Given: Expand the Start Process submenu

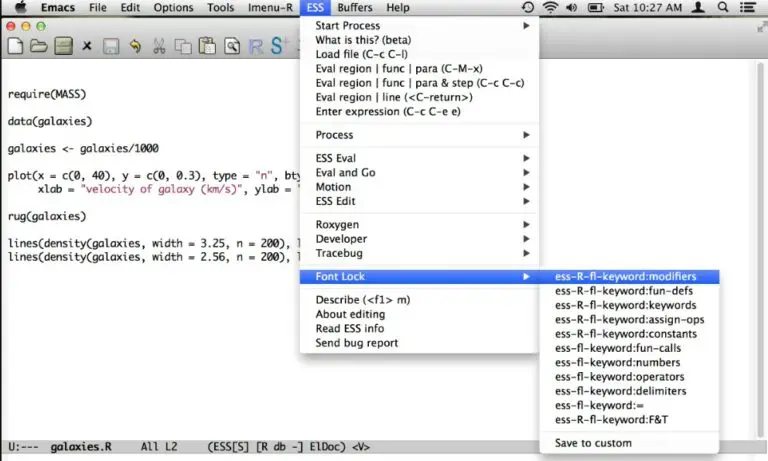Looking at the screenshot, I should pyautogui.click(x=419, y=25).
